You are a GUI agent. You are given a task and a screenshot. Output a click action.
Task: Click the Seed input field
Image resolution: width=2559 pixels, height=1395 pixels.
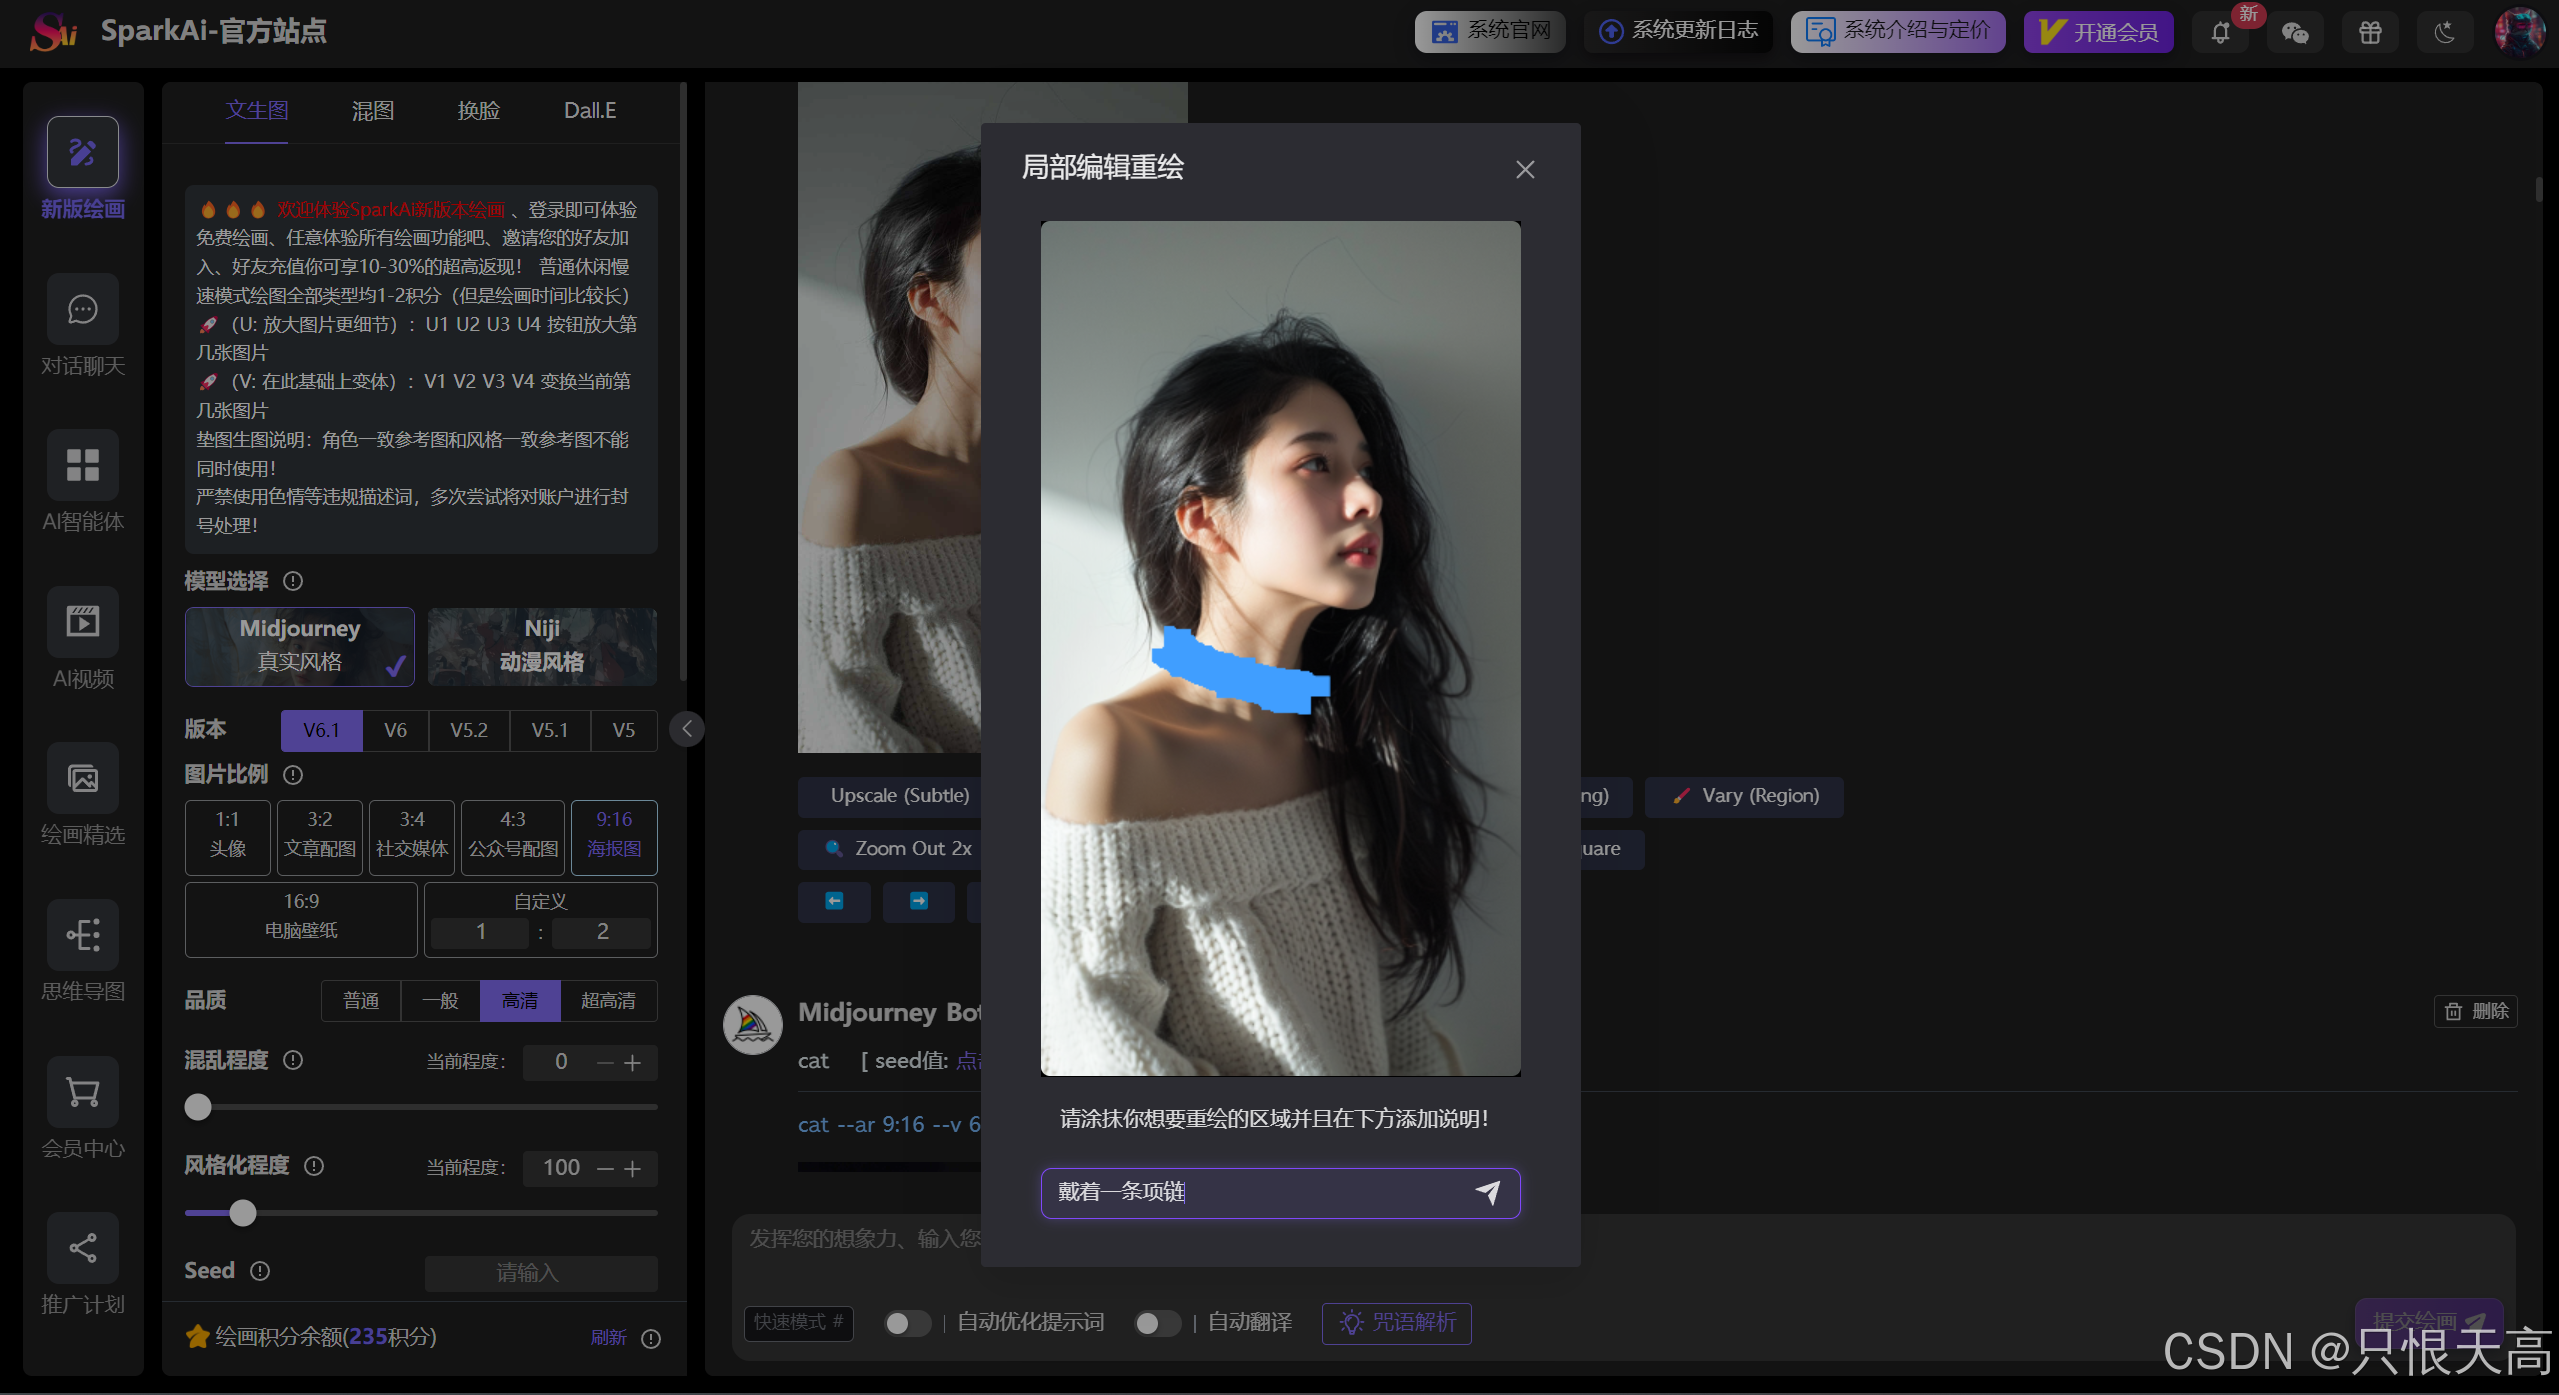(x=541, y=1273)
